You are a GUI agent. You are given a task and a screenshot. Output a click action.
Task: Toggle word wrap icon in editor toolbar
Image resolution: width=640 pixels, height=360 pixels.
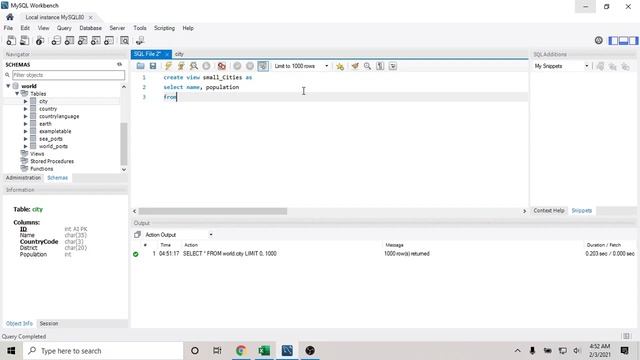point(393,66)
